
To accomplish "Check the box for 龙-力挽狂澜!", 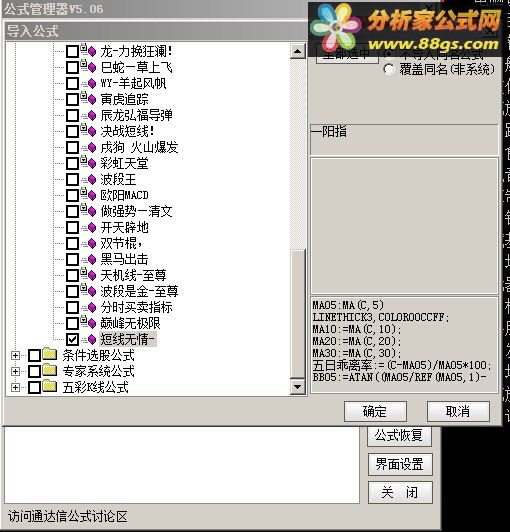I will coord(72,52).
